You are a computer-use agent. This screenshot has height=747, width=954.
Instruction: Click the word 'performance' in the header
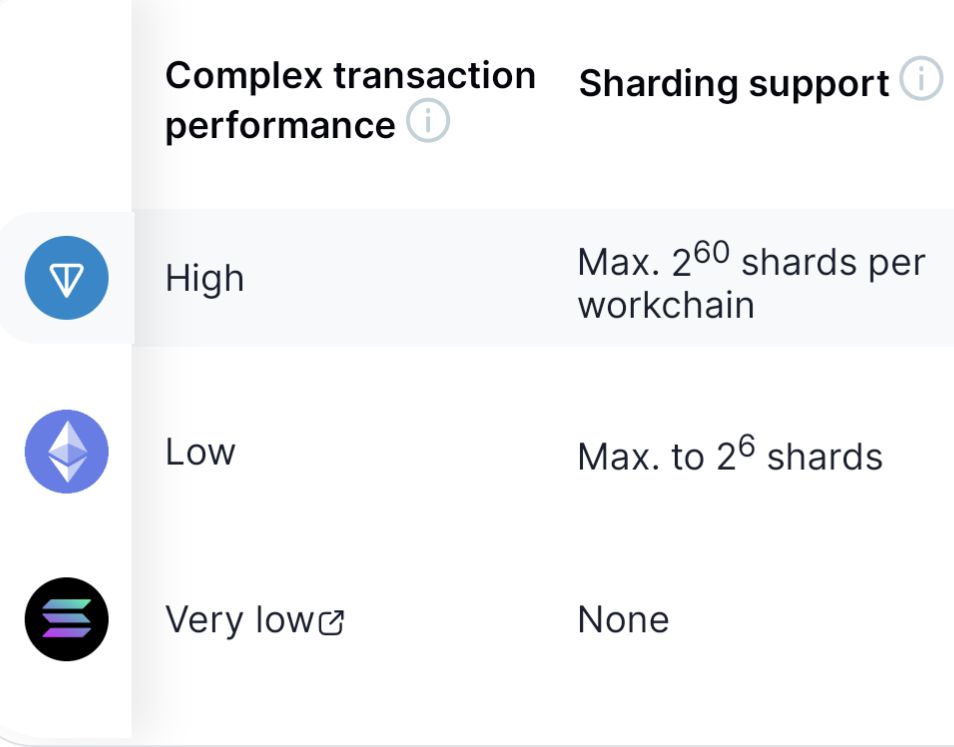coord(280,126)
